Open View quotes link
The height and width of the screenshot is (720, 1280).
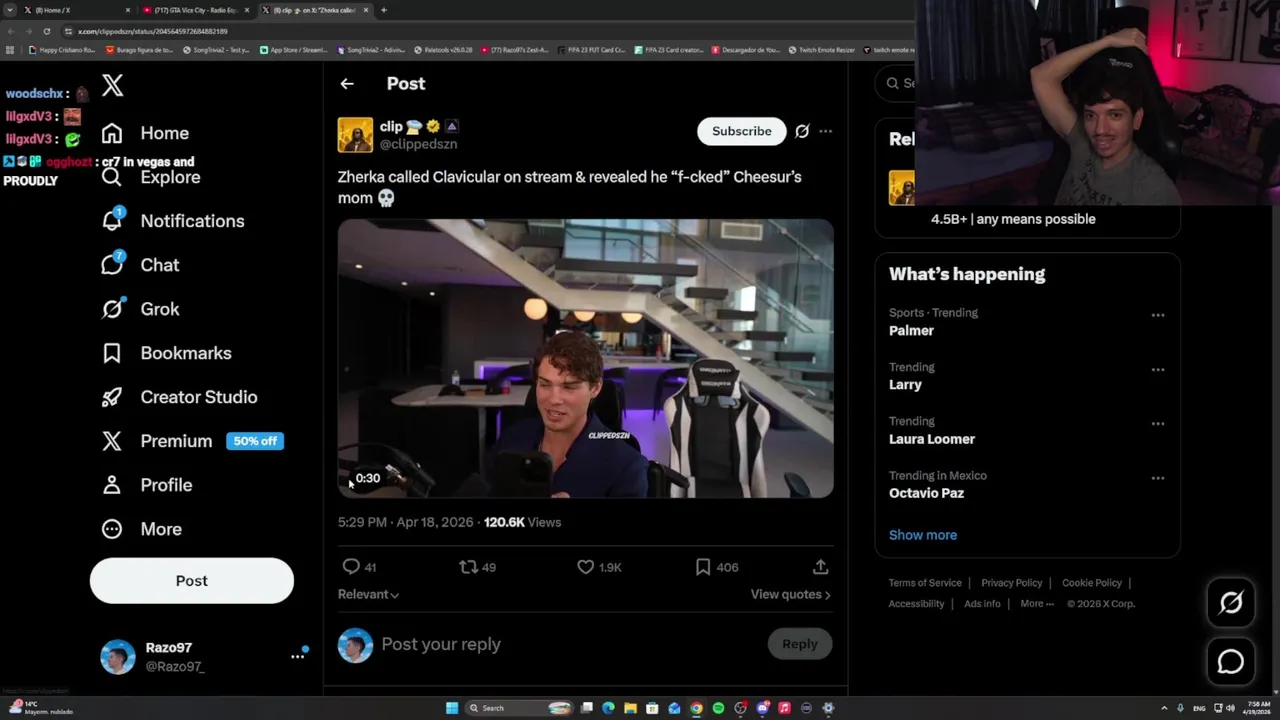click(790, 594)
